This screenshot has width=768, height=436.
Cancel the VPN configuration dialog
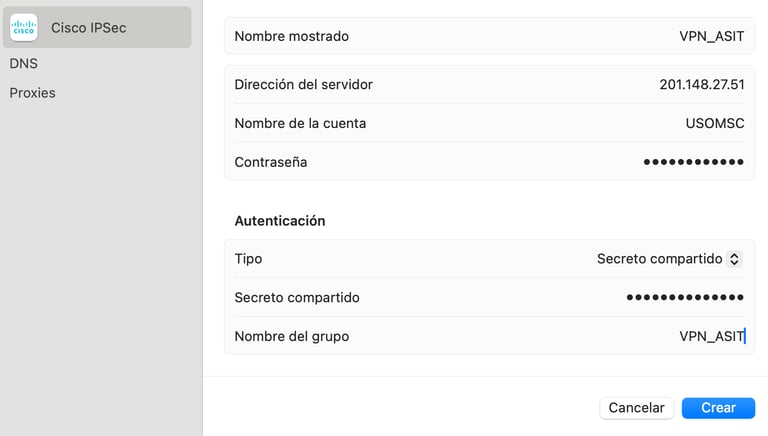636,408
